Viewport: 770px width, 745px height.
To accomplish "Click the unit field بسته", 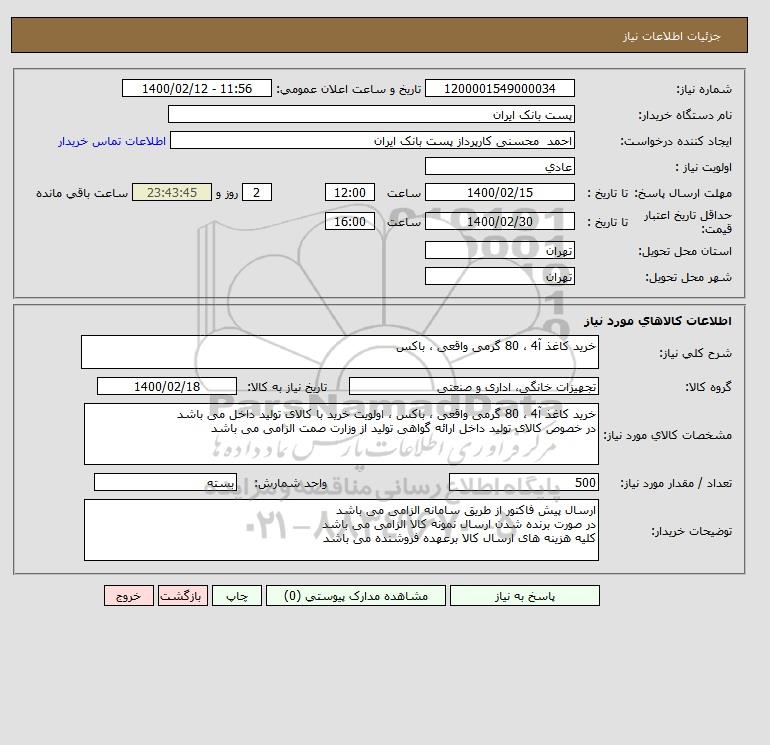I will click(x=165, y=482).
